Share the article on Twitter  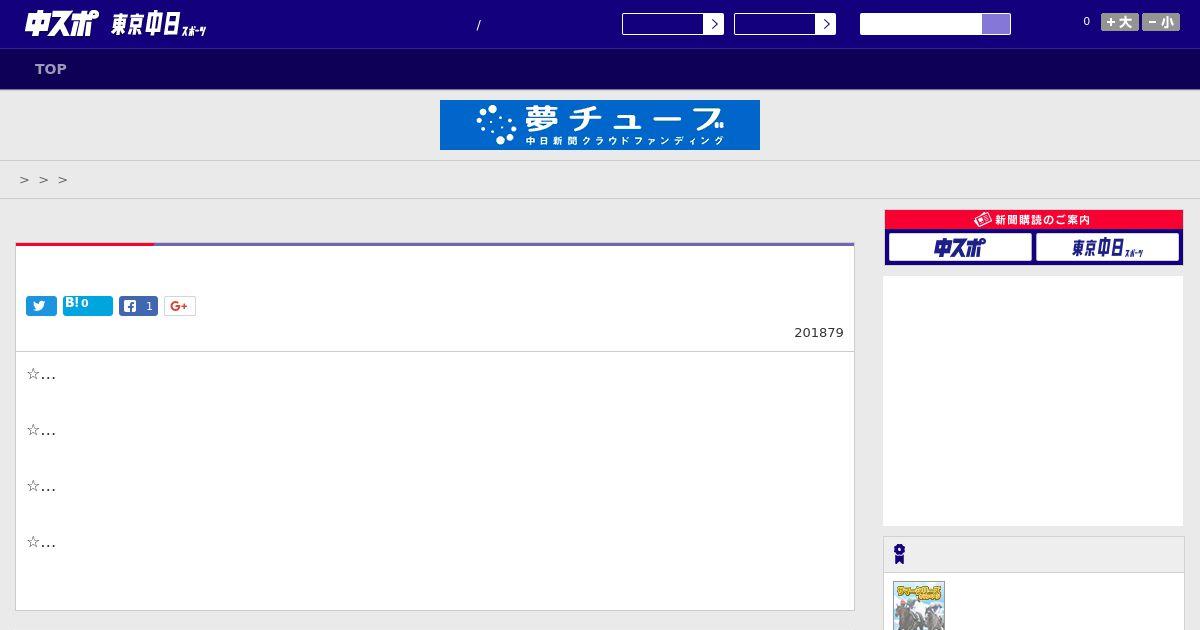pyautogui.click(x=41, y=306)
